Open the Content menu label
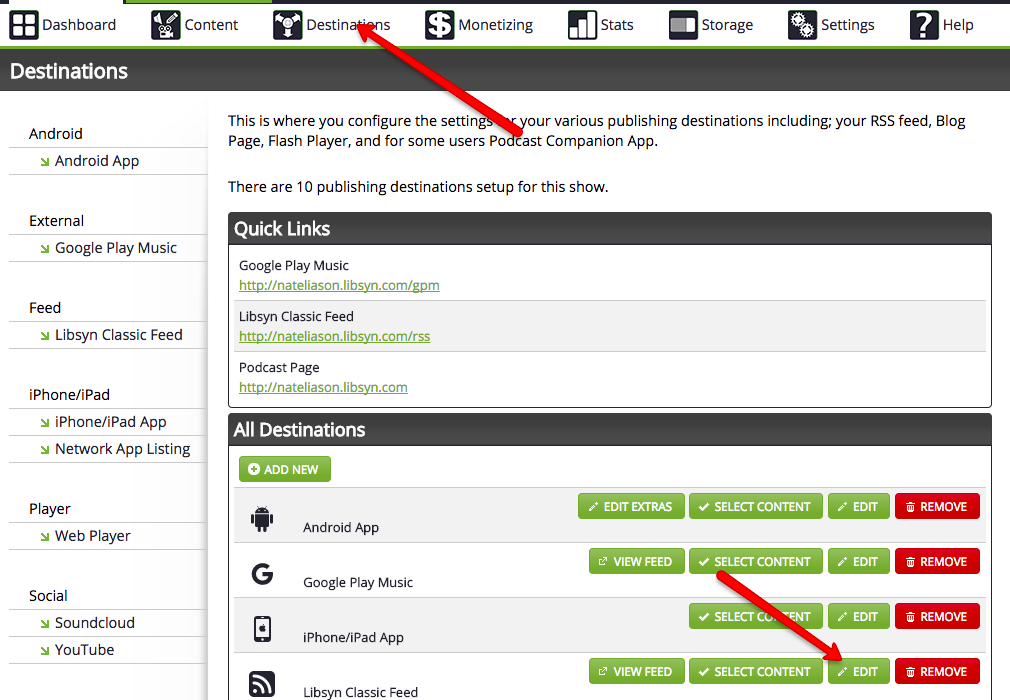The height and width of the screenshot is (700, 1010). click(211, 25)
